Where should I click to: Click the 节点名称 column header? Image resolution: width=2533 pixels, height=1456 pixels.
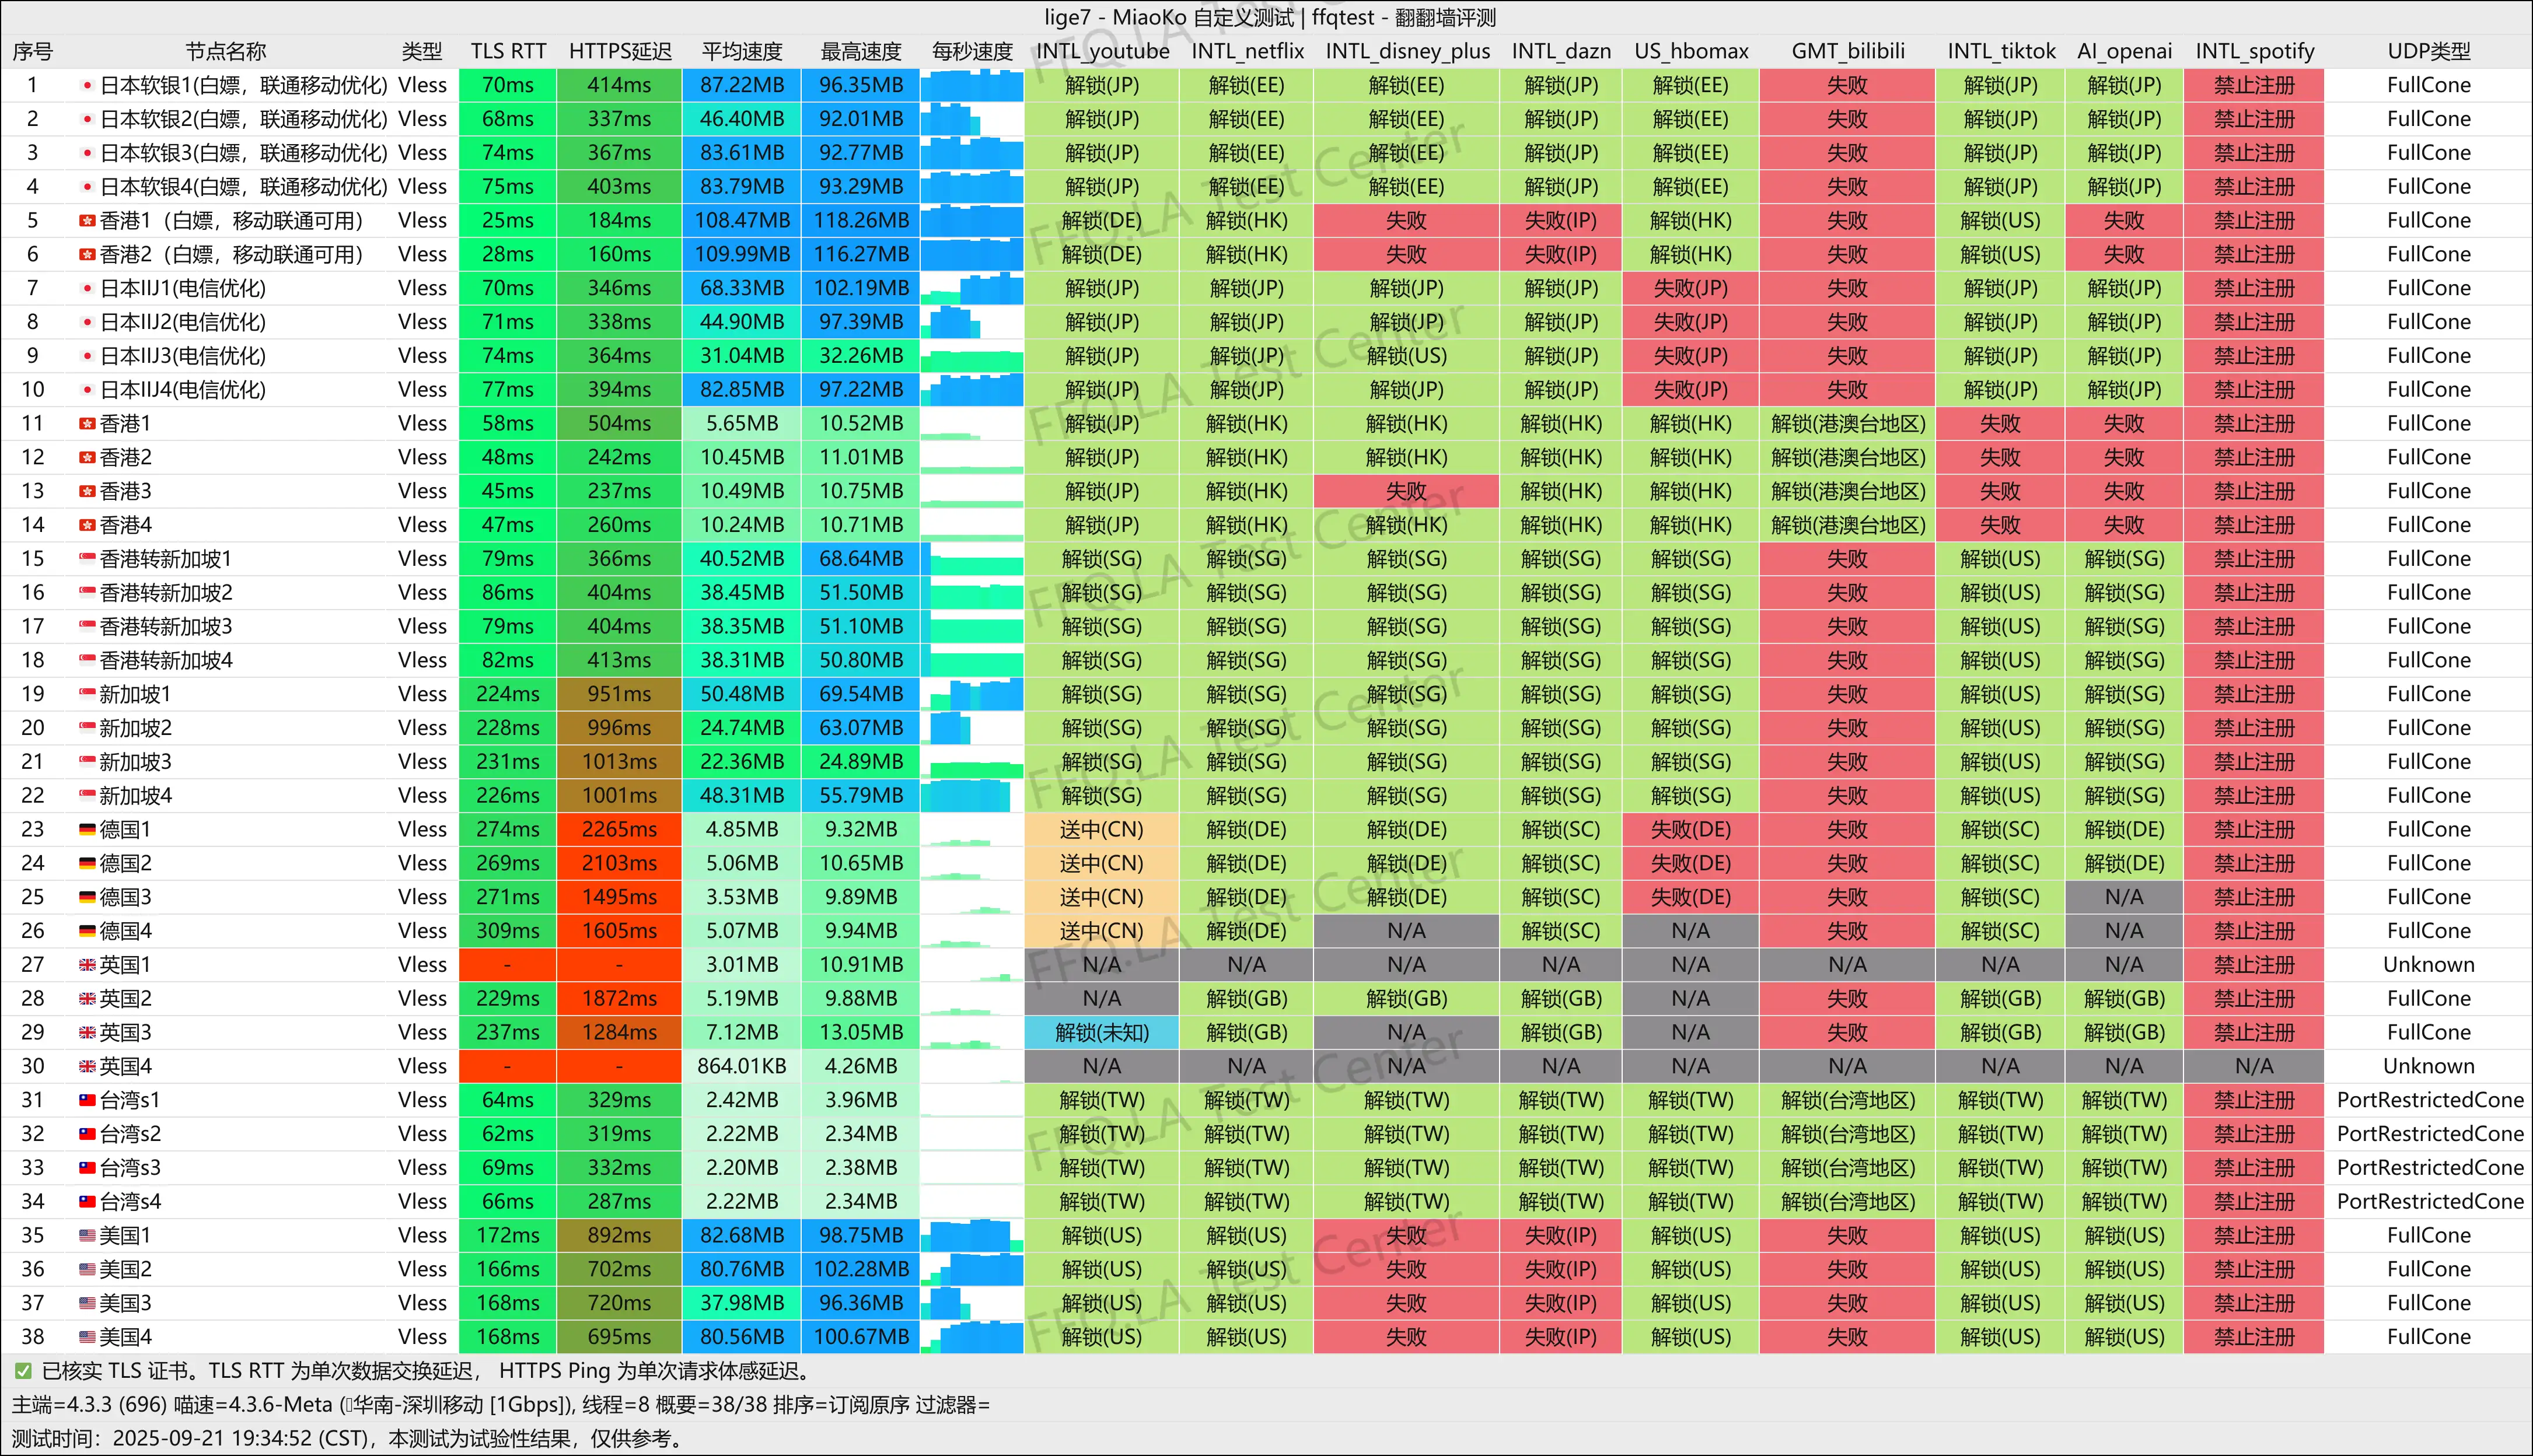point(226,51)
